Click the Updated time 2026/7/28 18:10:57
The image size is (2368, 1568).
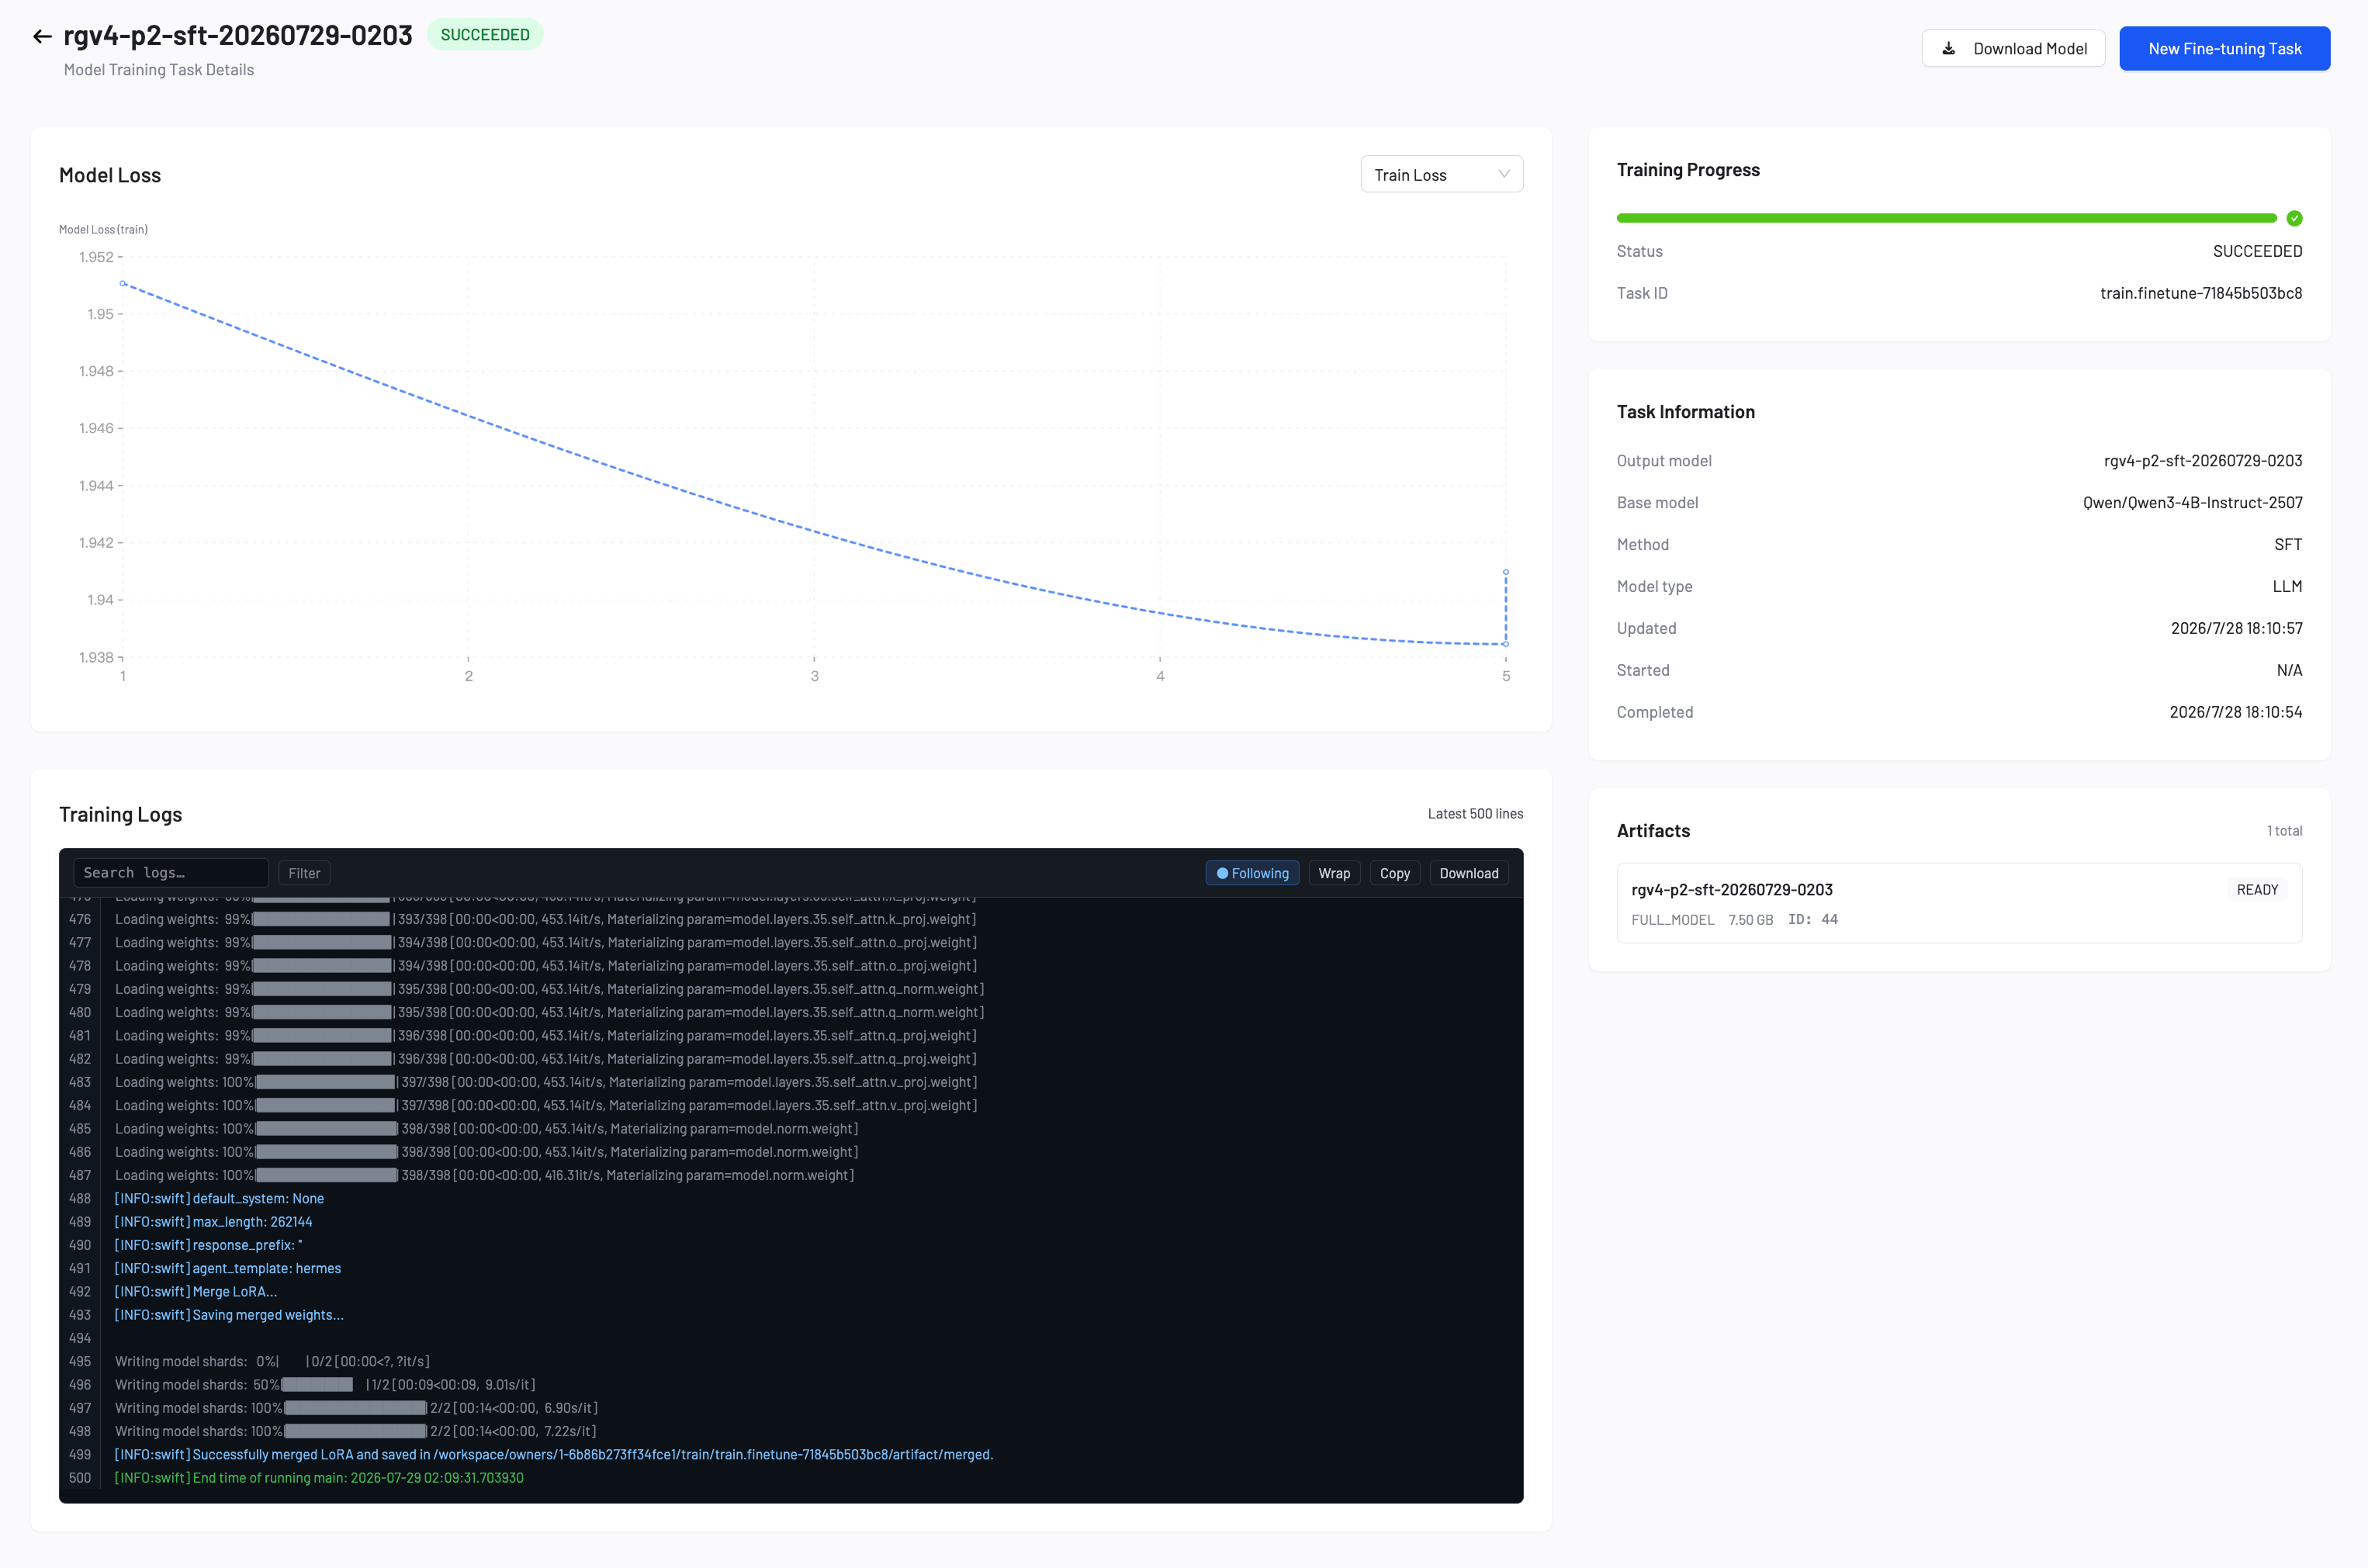pos(2236,628)
